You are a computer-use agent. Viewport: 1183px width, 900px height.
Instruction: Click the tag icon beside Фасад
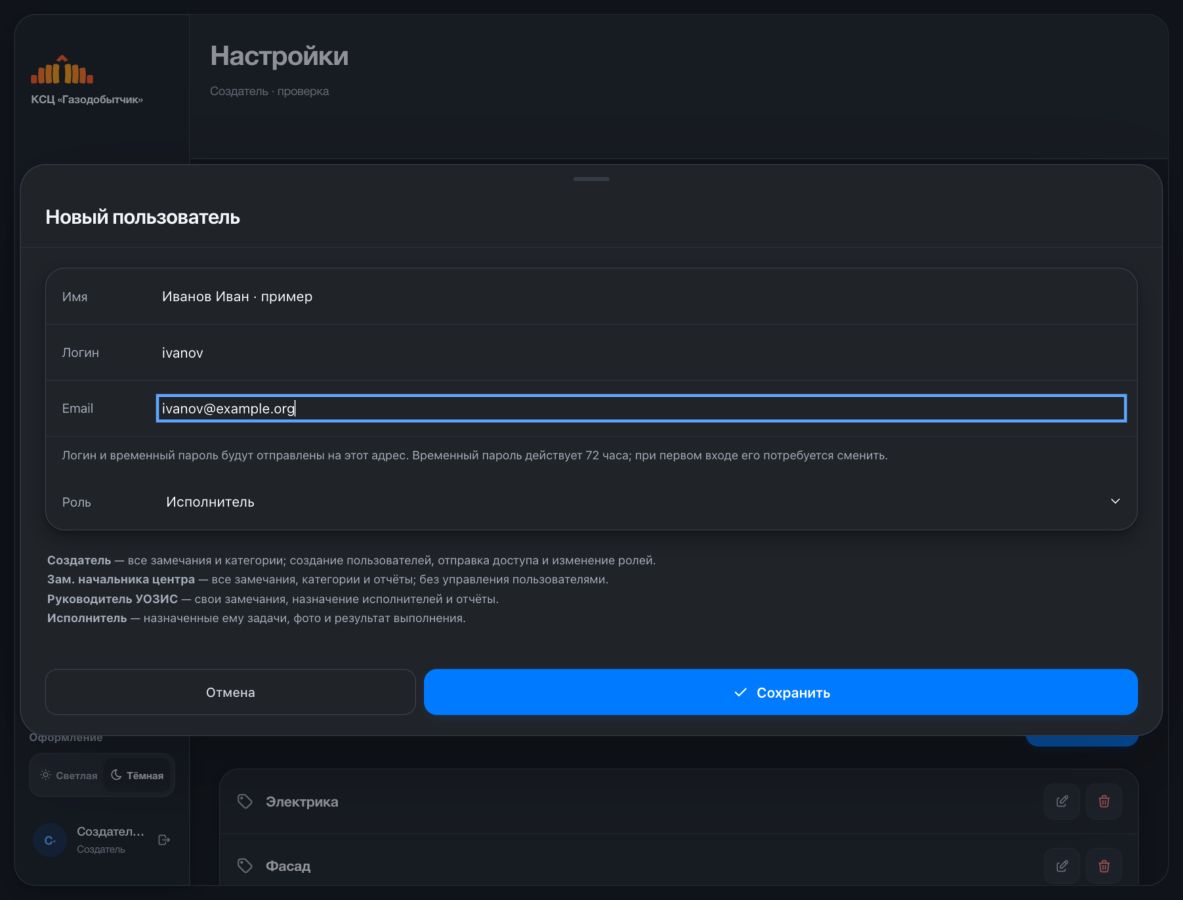pos(244,865)
